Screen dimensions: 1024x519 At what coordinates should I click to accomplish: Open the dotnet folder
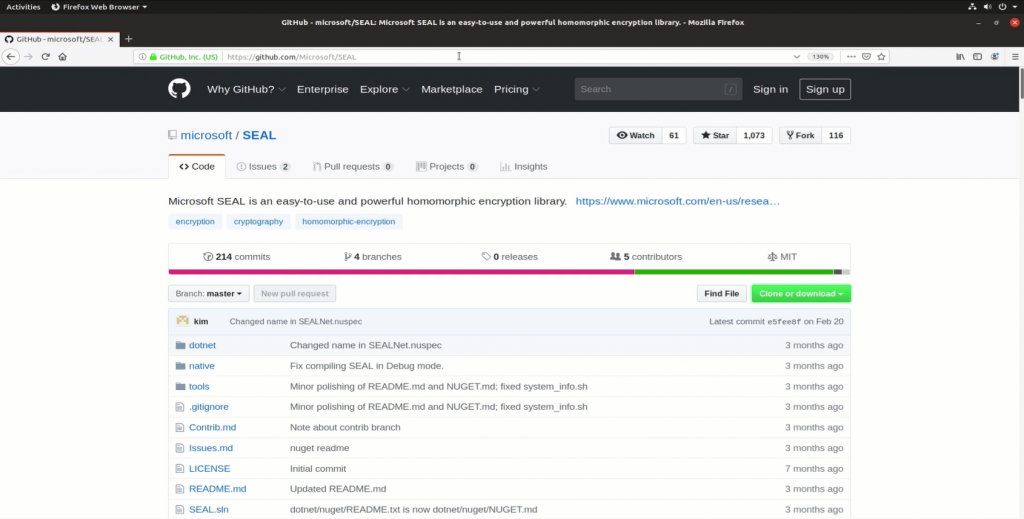(202, 345)
